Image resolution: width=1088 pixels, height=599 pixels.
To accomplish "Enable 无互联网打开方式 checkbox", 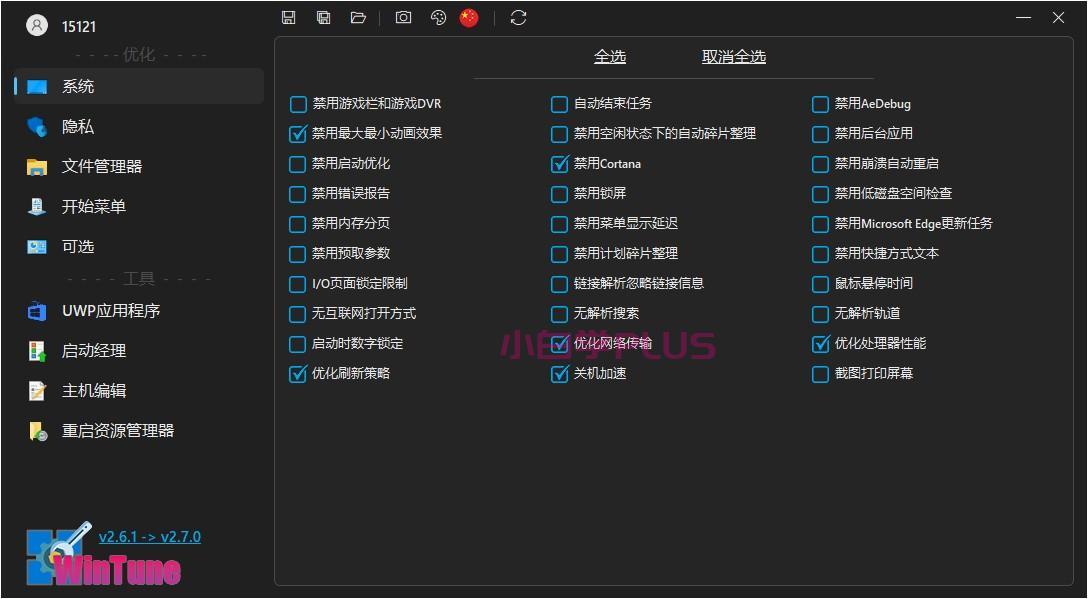I will (298, 314).
